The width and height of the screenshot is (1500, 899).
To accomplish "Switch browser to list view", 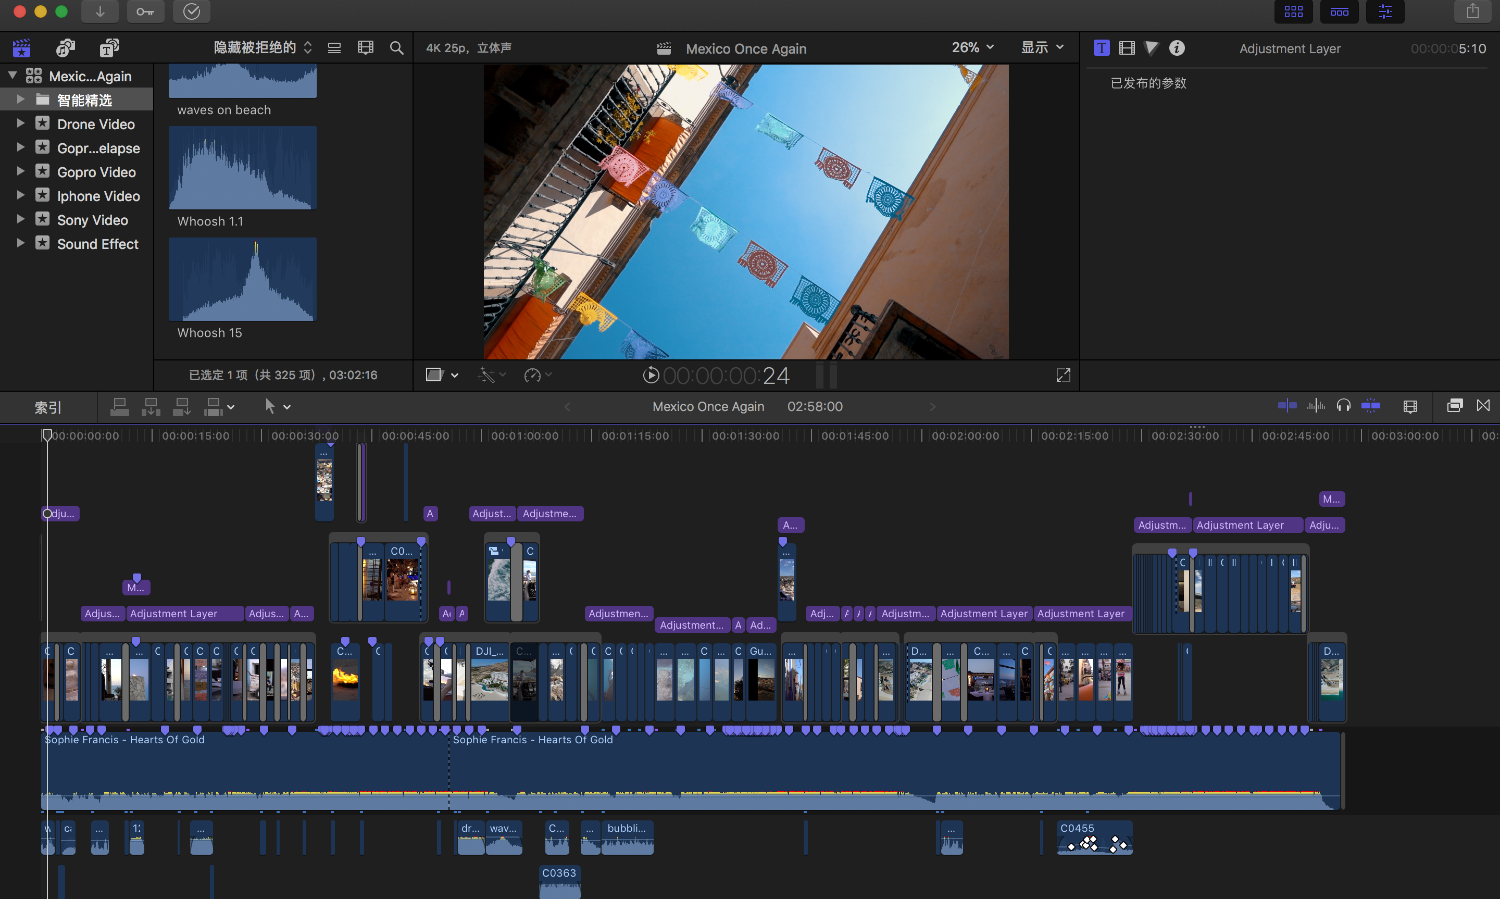I will pyautogui.click(x=334, y=48).
